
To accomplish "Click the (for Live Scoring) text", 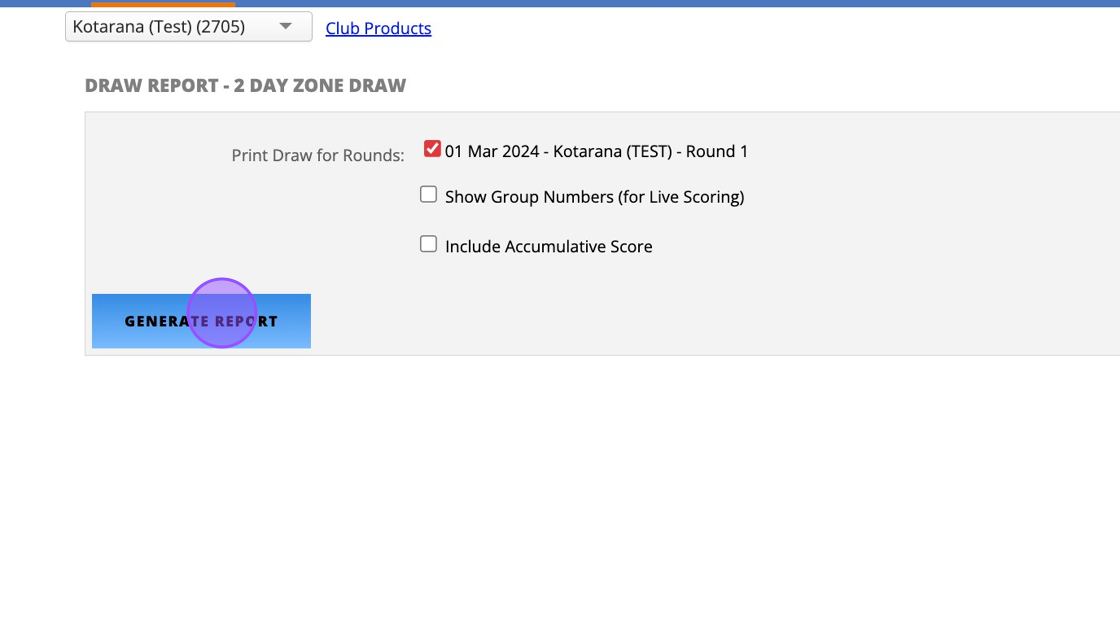I will [x=681, y=197].
